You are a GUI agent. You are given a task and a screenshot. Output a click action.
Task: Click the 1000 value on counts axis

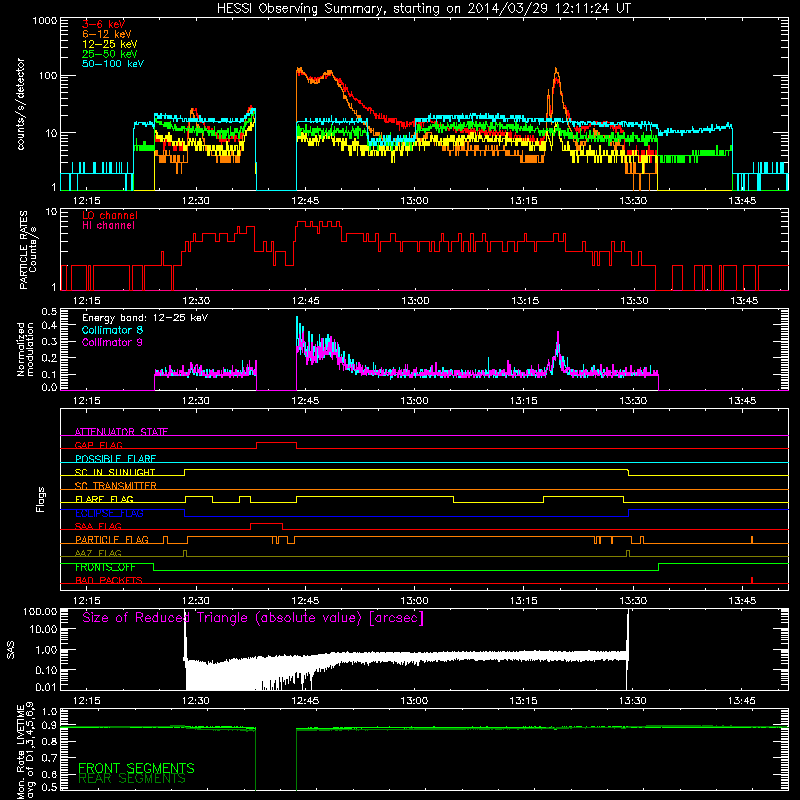point(45,21)
